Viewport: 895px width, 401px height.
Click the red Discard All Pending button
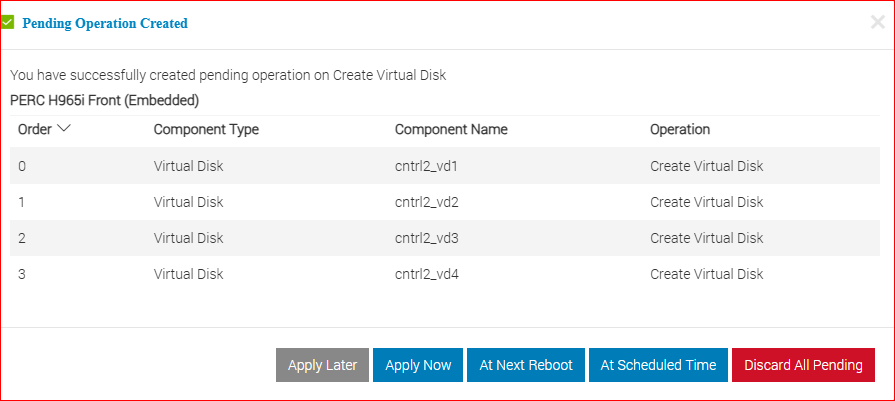pyautogui.click(x=803, y=365)
